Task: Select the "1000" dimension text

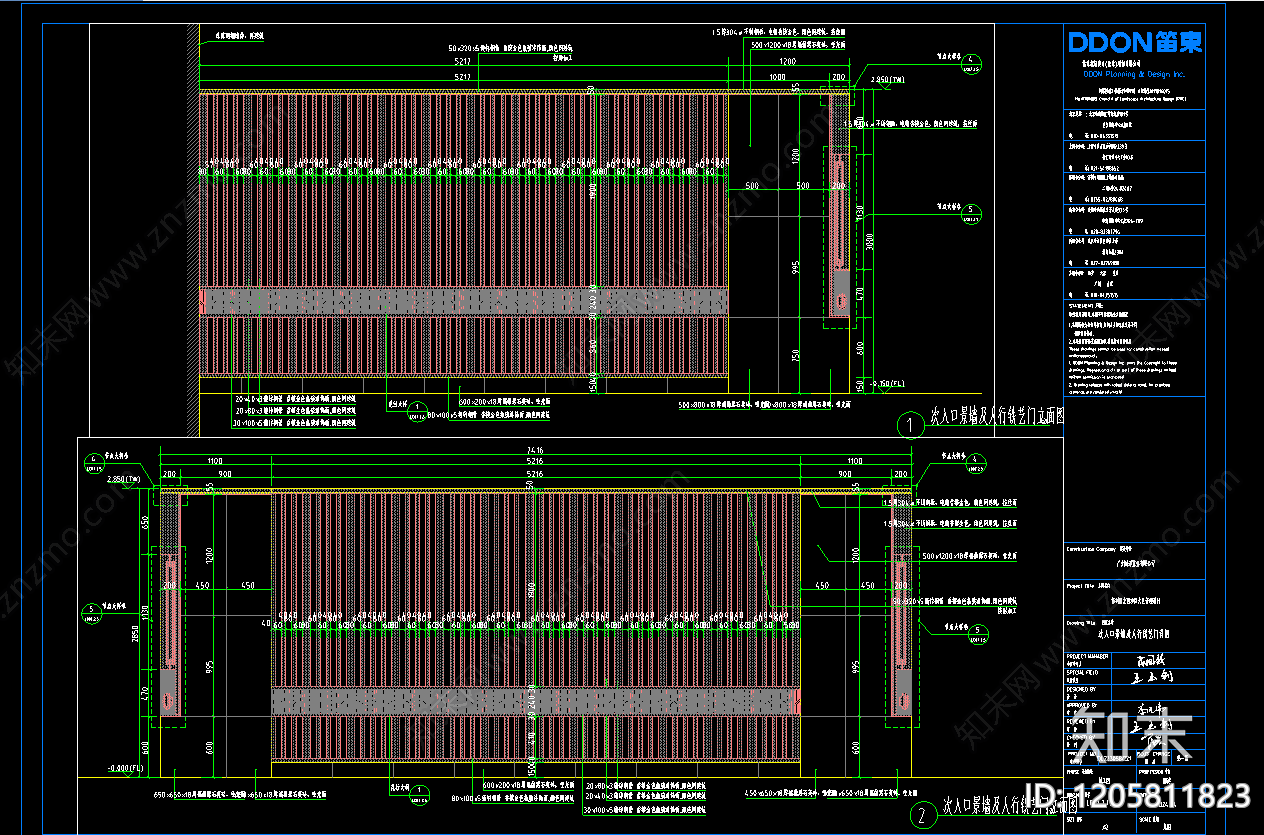Action: [x=777, y=77]
